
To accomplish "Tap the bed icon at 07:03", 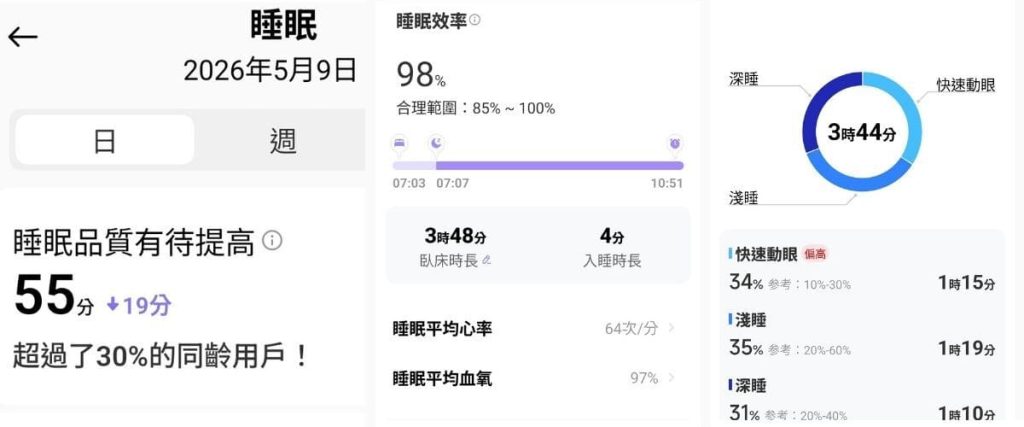I will coord(400,142).
